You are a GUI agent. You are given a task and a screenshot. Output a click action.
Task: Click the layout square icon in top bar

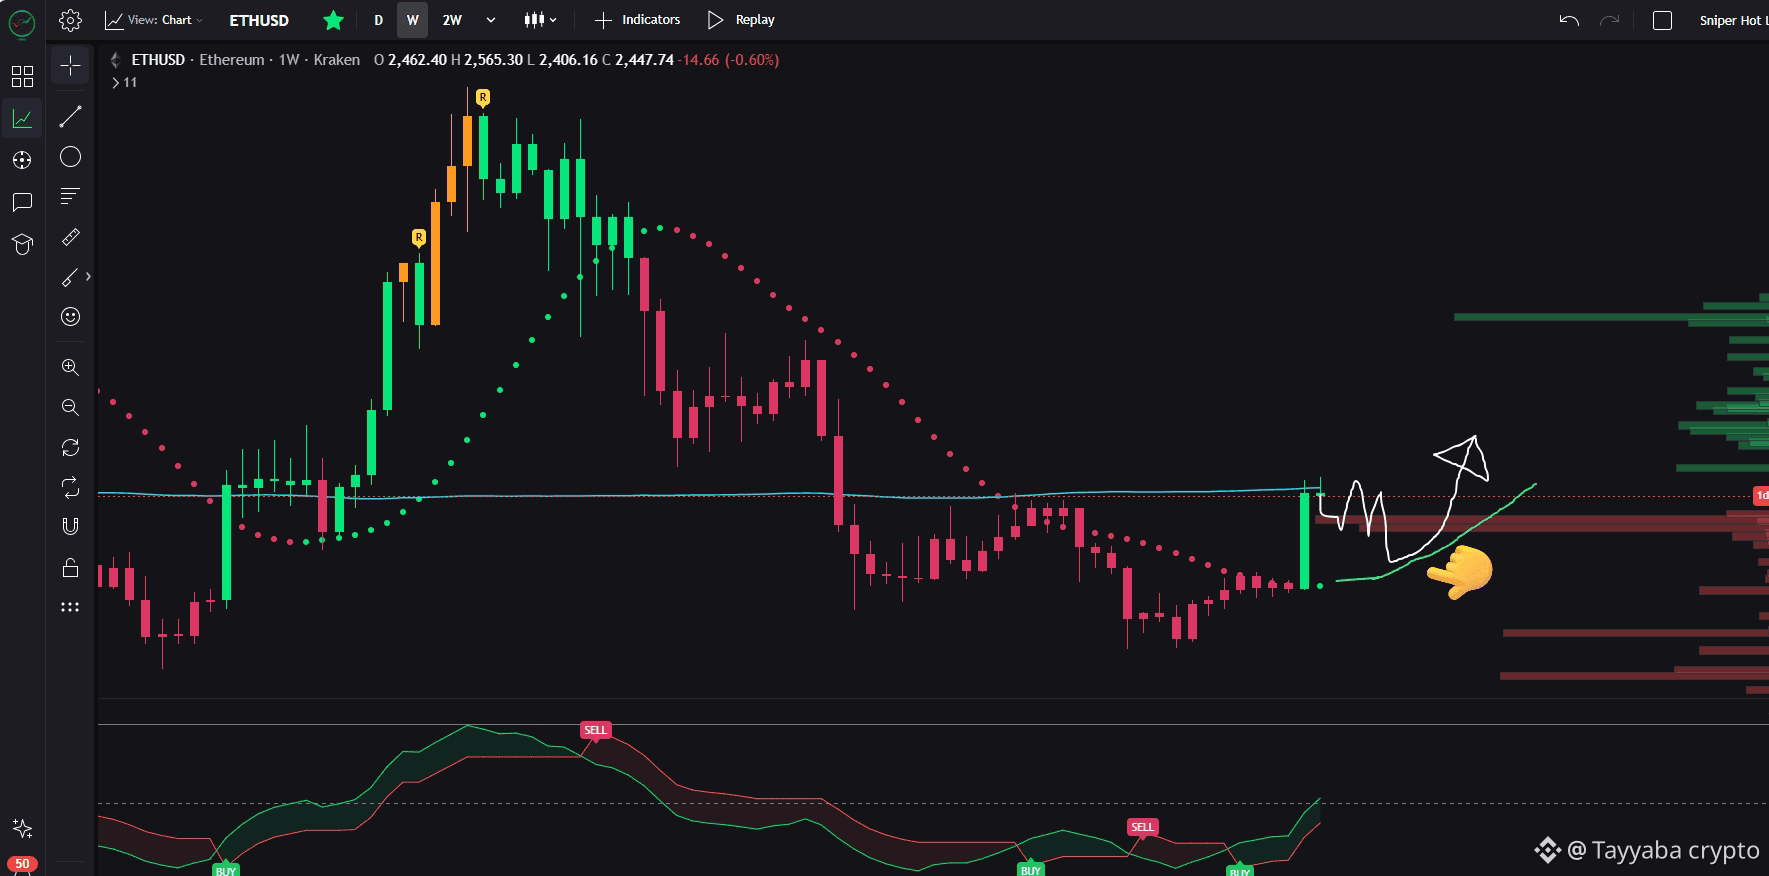[1662, 20]
